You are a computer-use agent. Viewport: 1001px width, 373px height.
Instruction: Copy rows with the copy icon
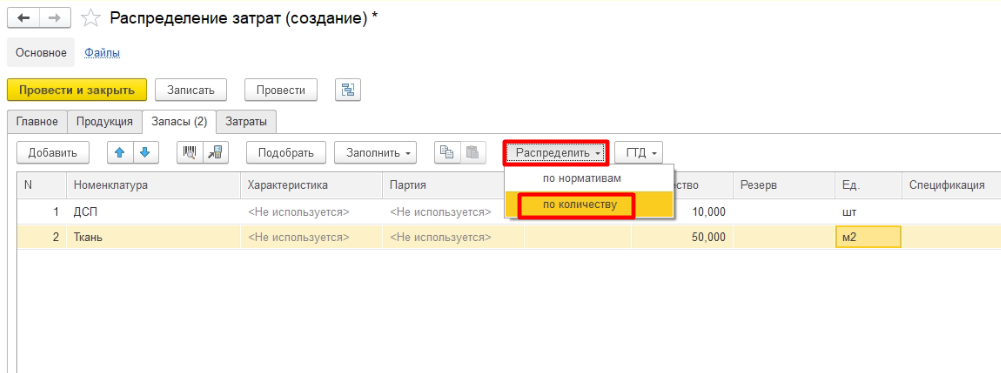point(447,153)
